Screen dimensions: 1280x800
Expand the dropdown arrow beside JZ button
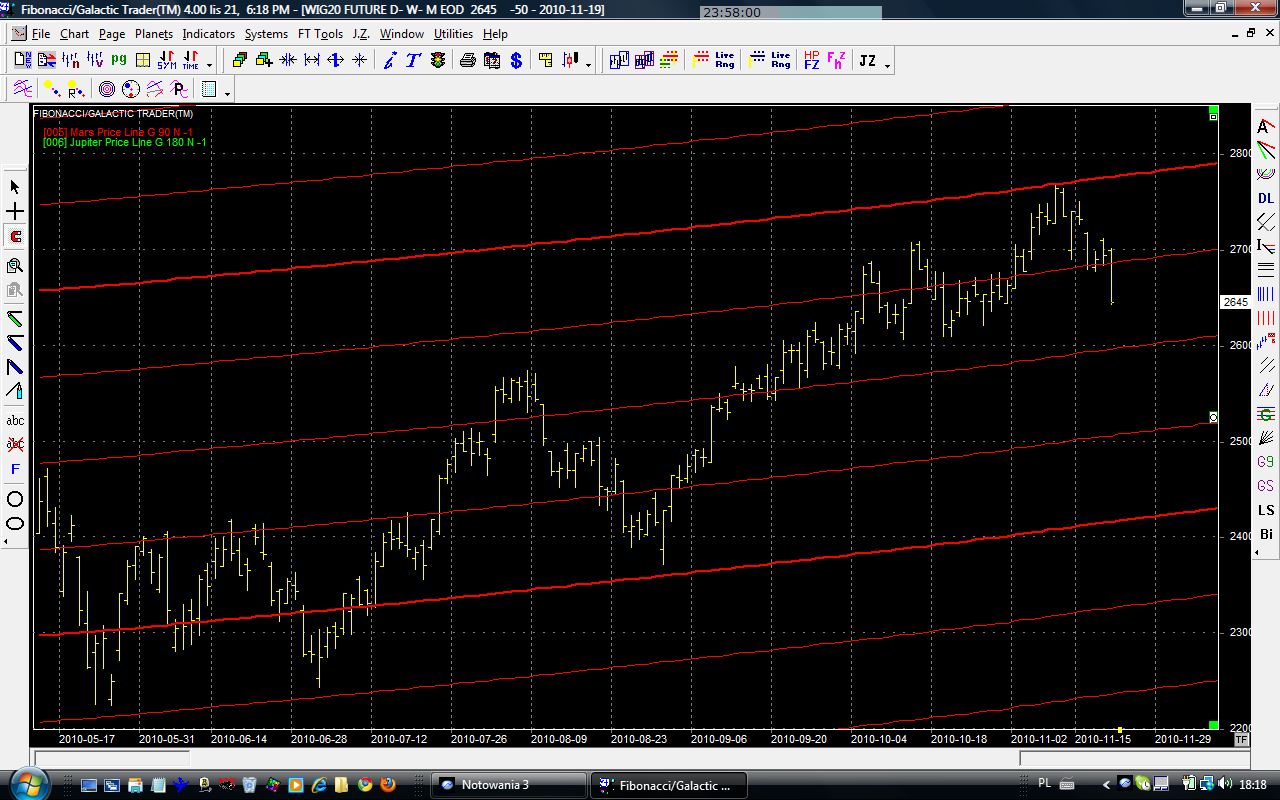pos(887,64)
